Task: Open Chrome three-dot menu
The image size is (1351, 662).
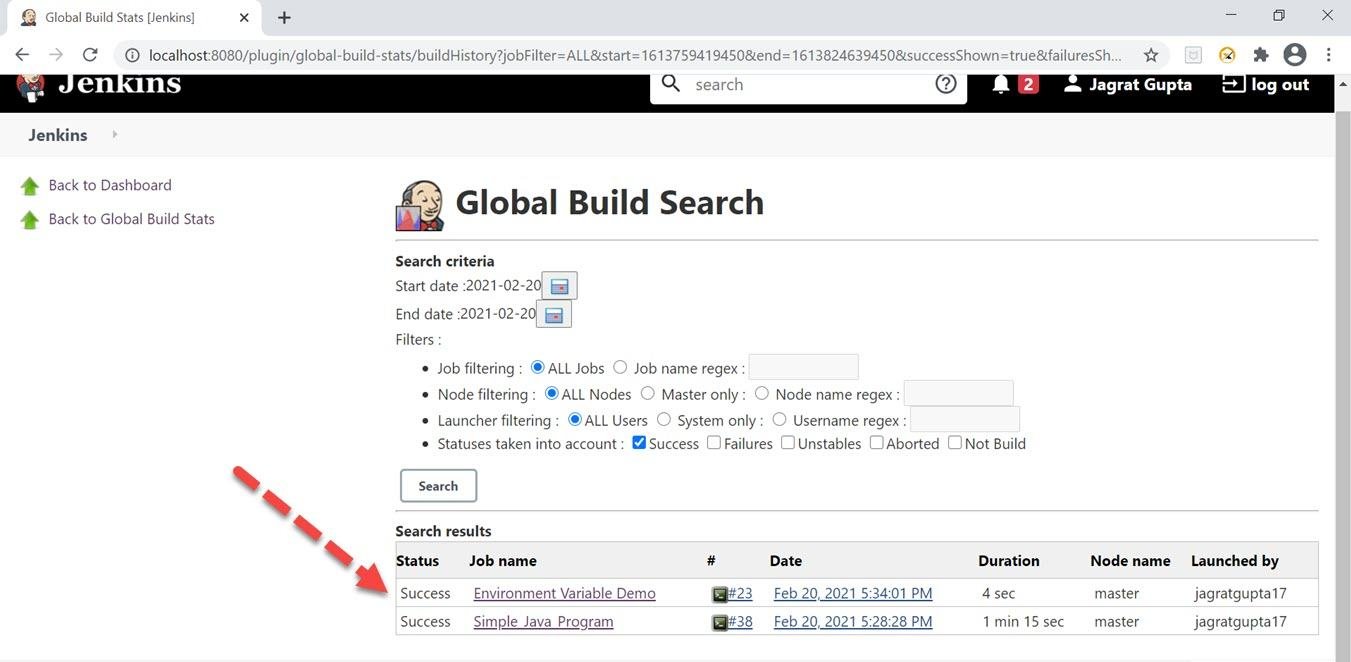Action: [1329, 55]
